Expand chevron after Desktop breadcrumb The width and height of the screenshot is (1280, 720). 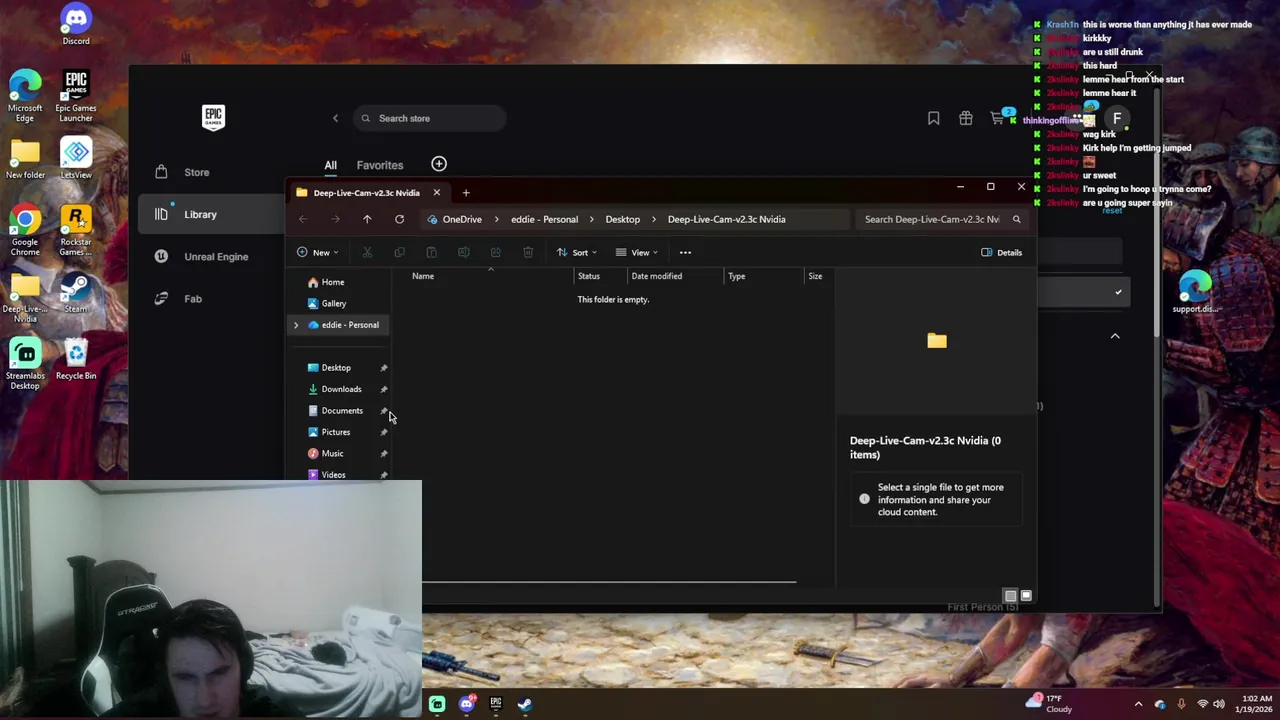coord(653,219)
